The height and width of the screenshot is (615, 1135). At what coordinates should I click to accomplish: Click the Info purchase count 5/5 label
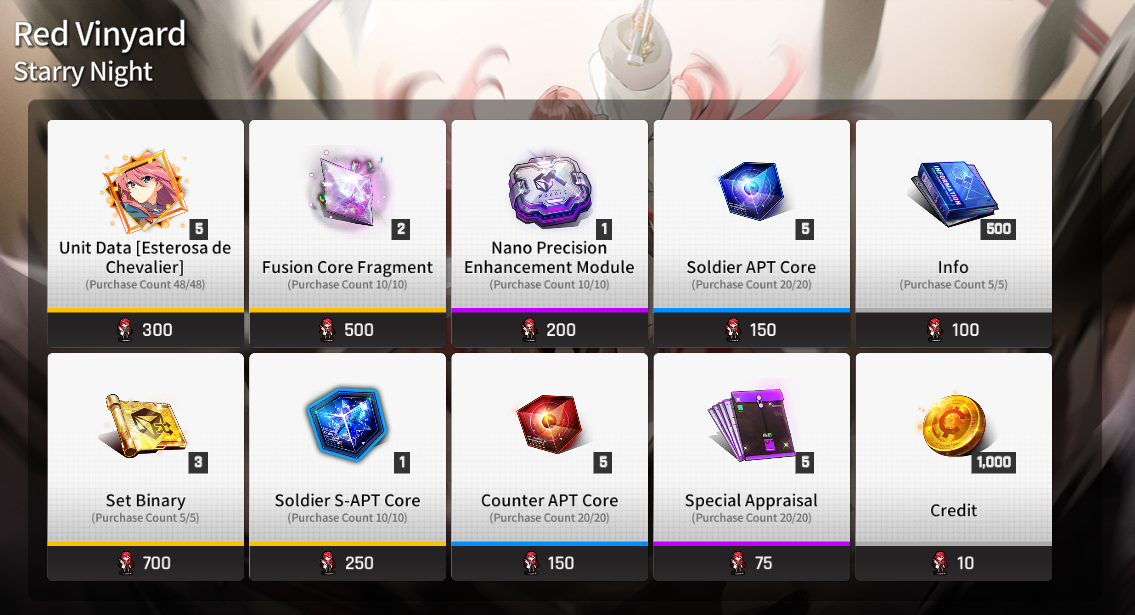coord(953,284)
